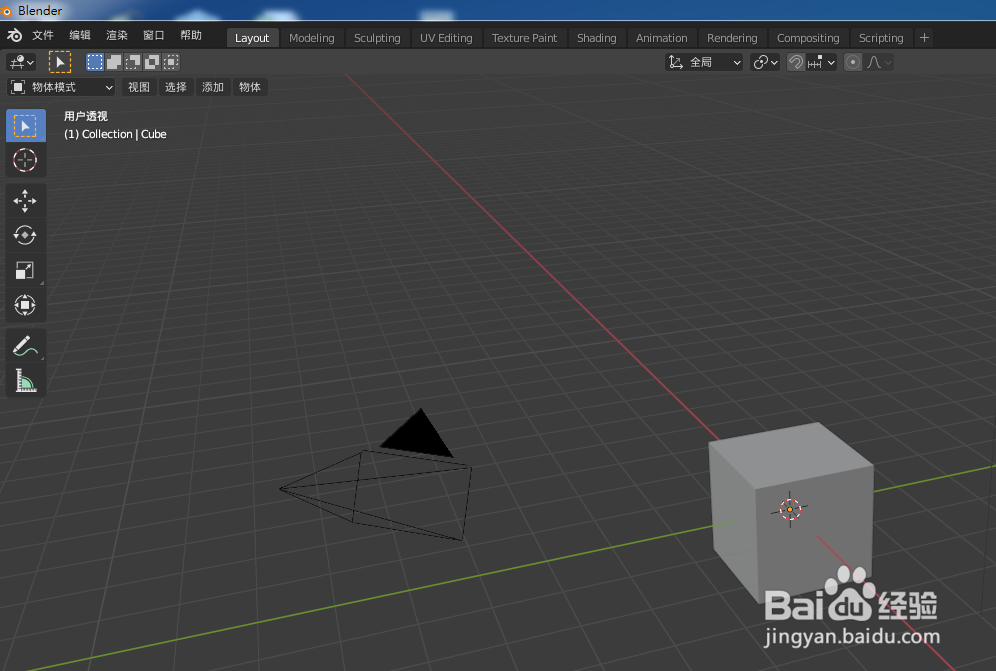Choose the subtract selection mode
This screenshot has width=996, height=671.
point(133,62)
